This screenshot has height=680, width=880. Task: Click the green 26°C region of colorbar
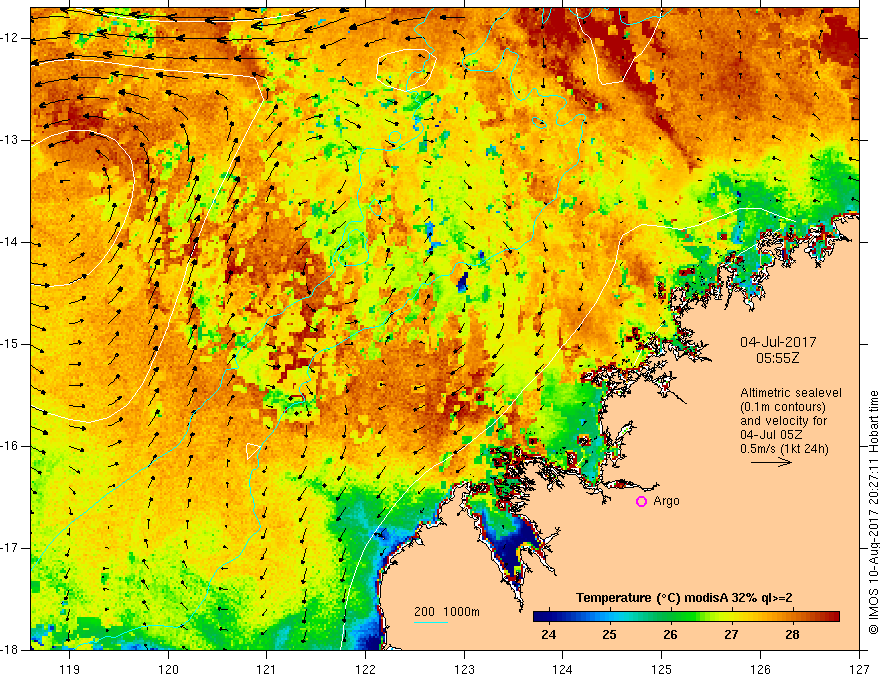[670, 617]
